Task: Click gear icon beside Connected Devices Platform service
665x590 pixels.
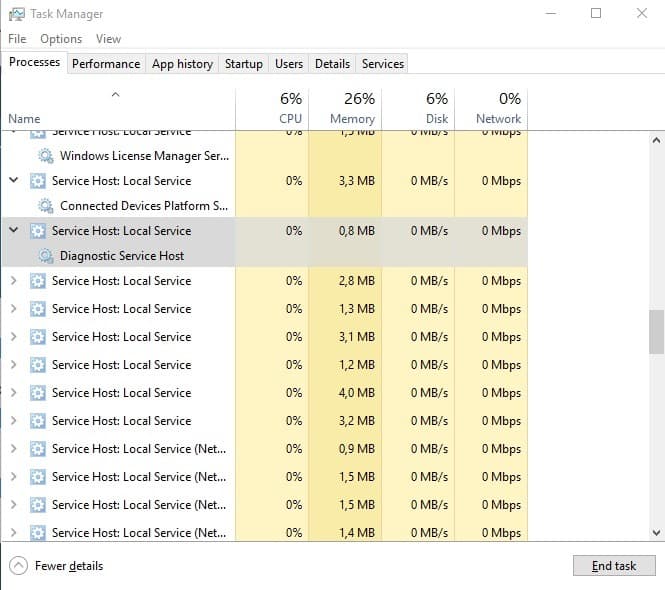Action: 45,206
